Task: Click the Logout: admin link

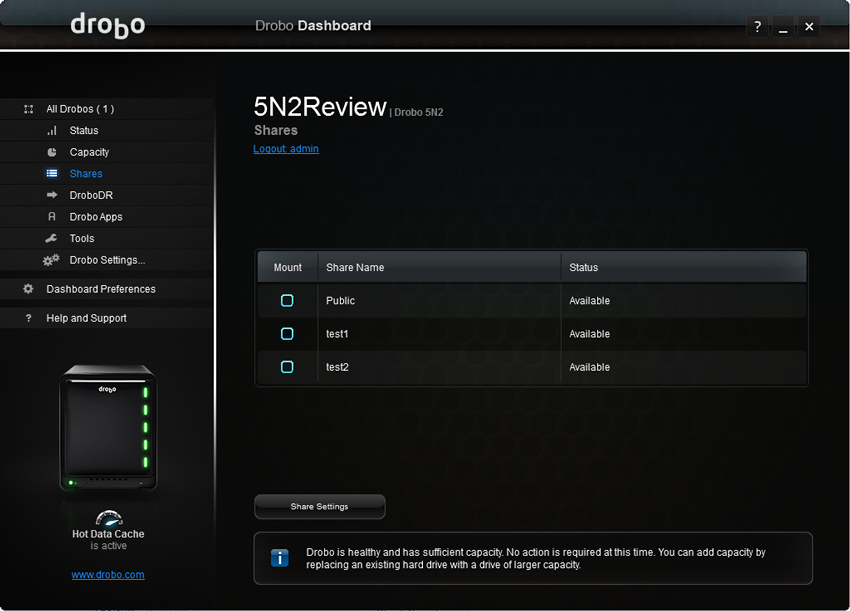Action: [286, 149]
